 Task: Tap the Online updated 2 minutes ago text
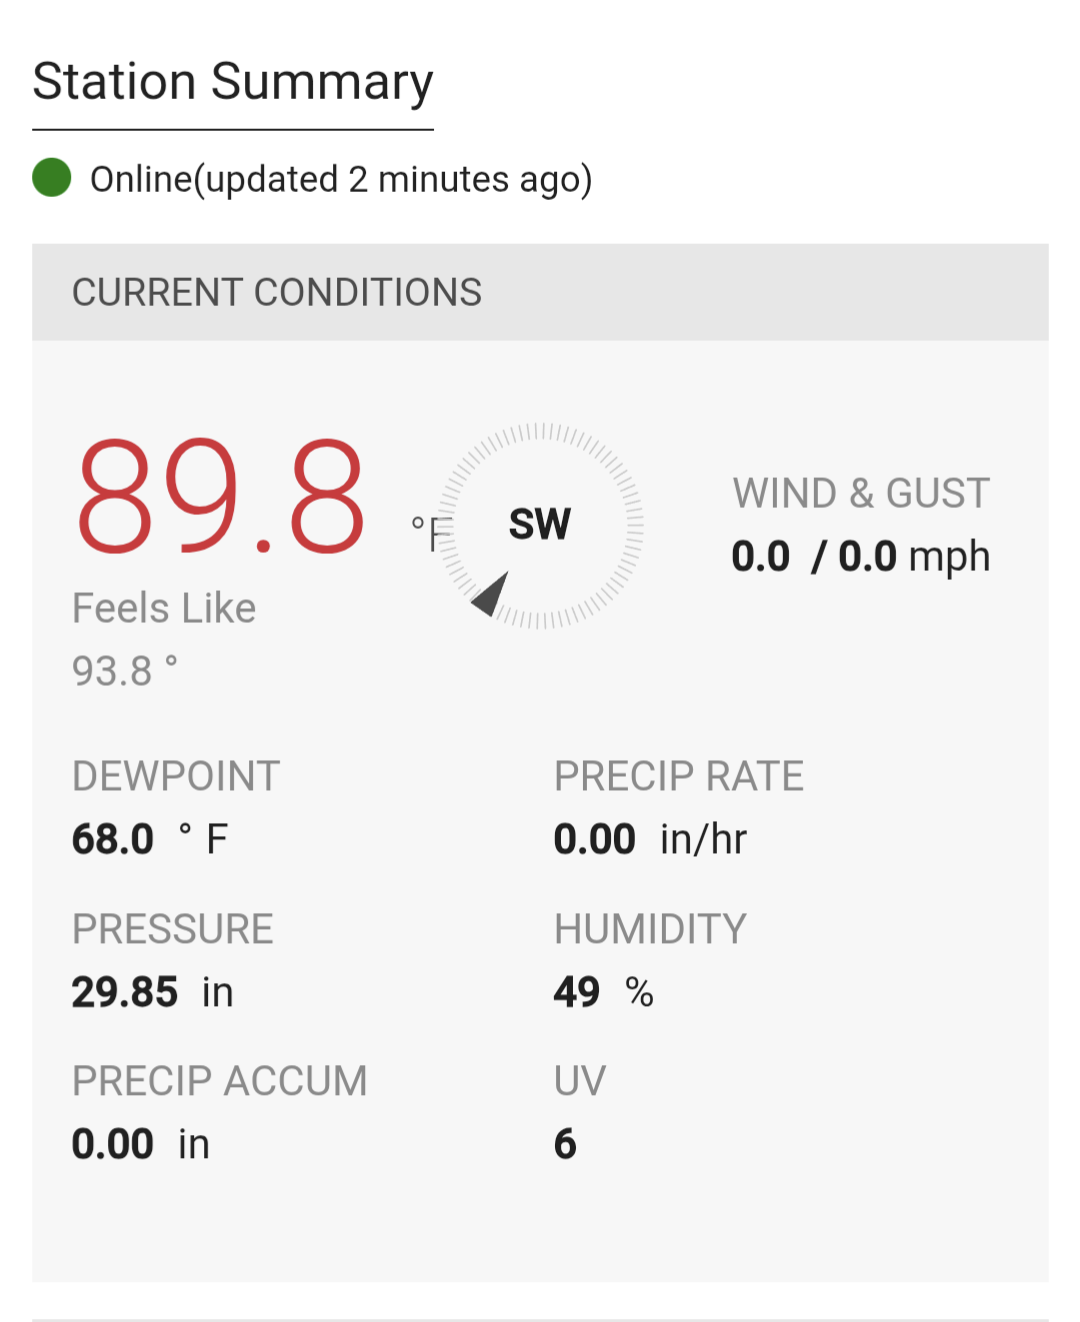[341, 180]
